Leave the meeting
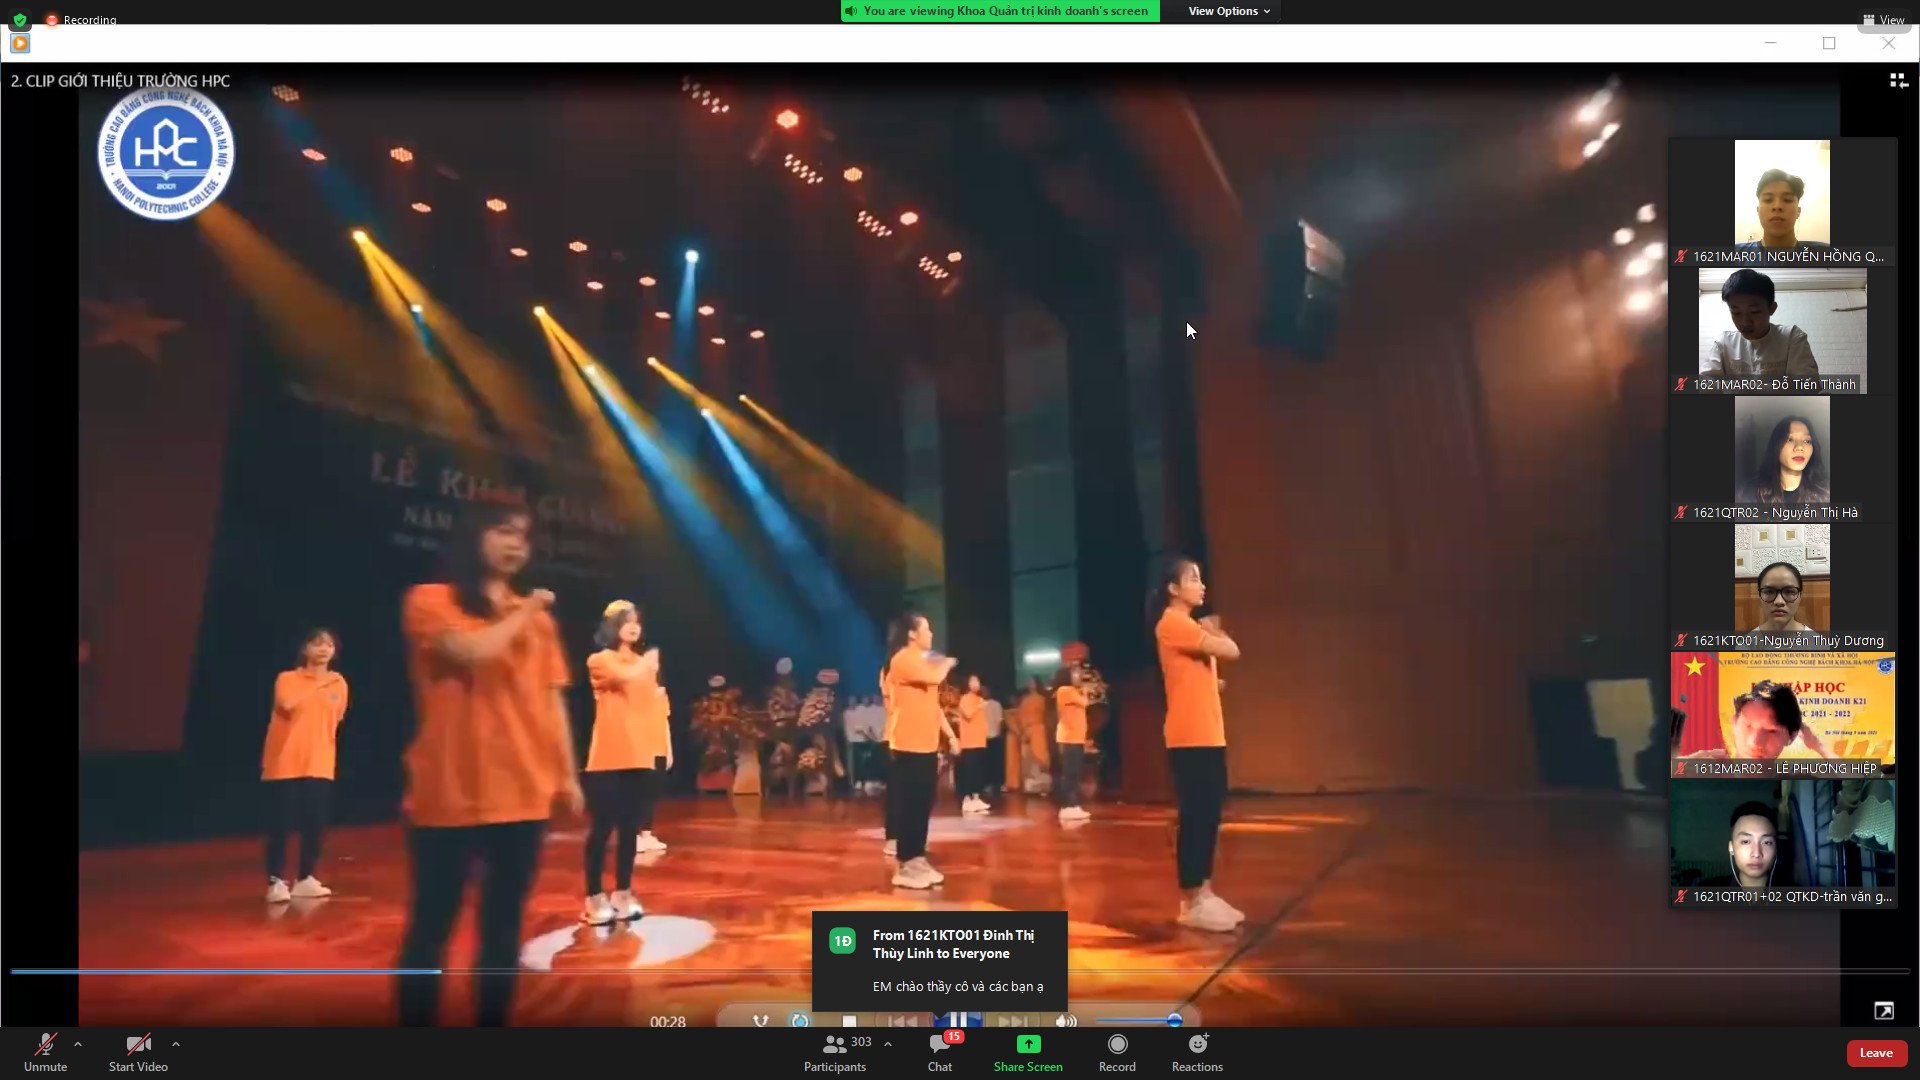This screenshot has height=1080, width=1920. (x=1876, y=1053)
